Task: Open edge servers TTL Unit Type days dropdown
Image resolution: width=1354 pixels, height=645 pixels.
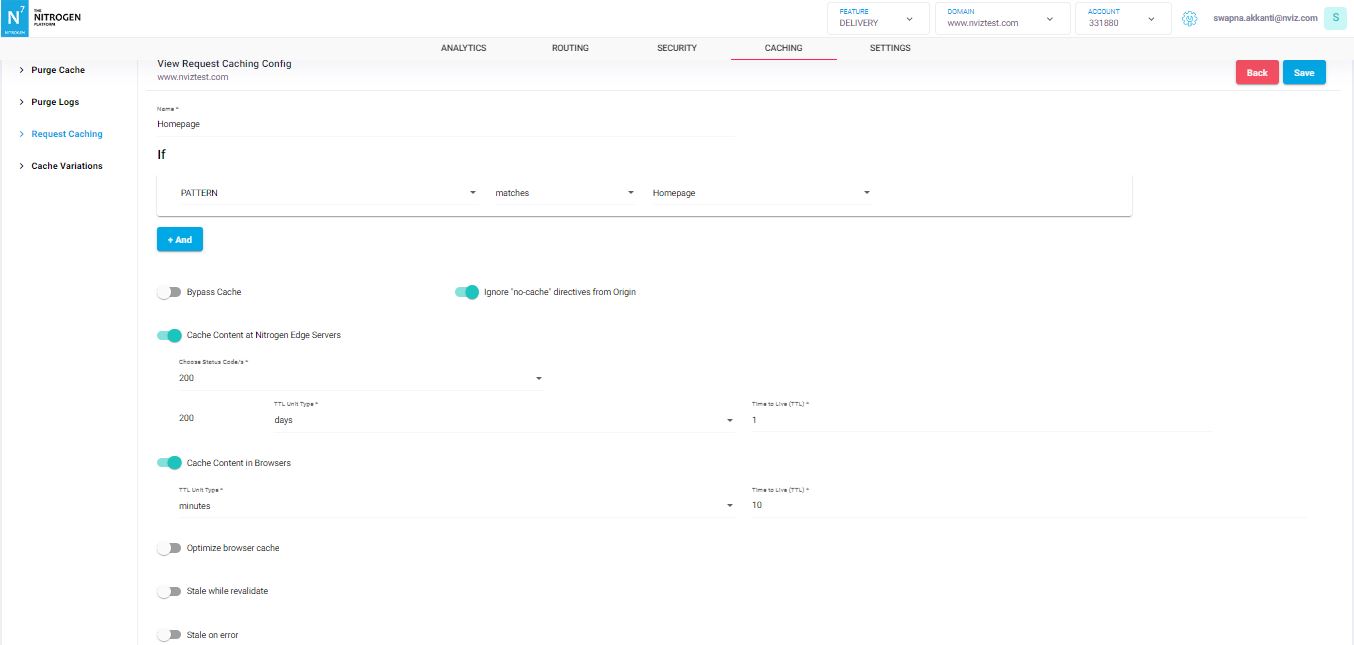Action: point(504,420)
